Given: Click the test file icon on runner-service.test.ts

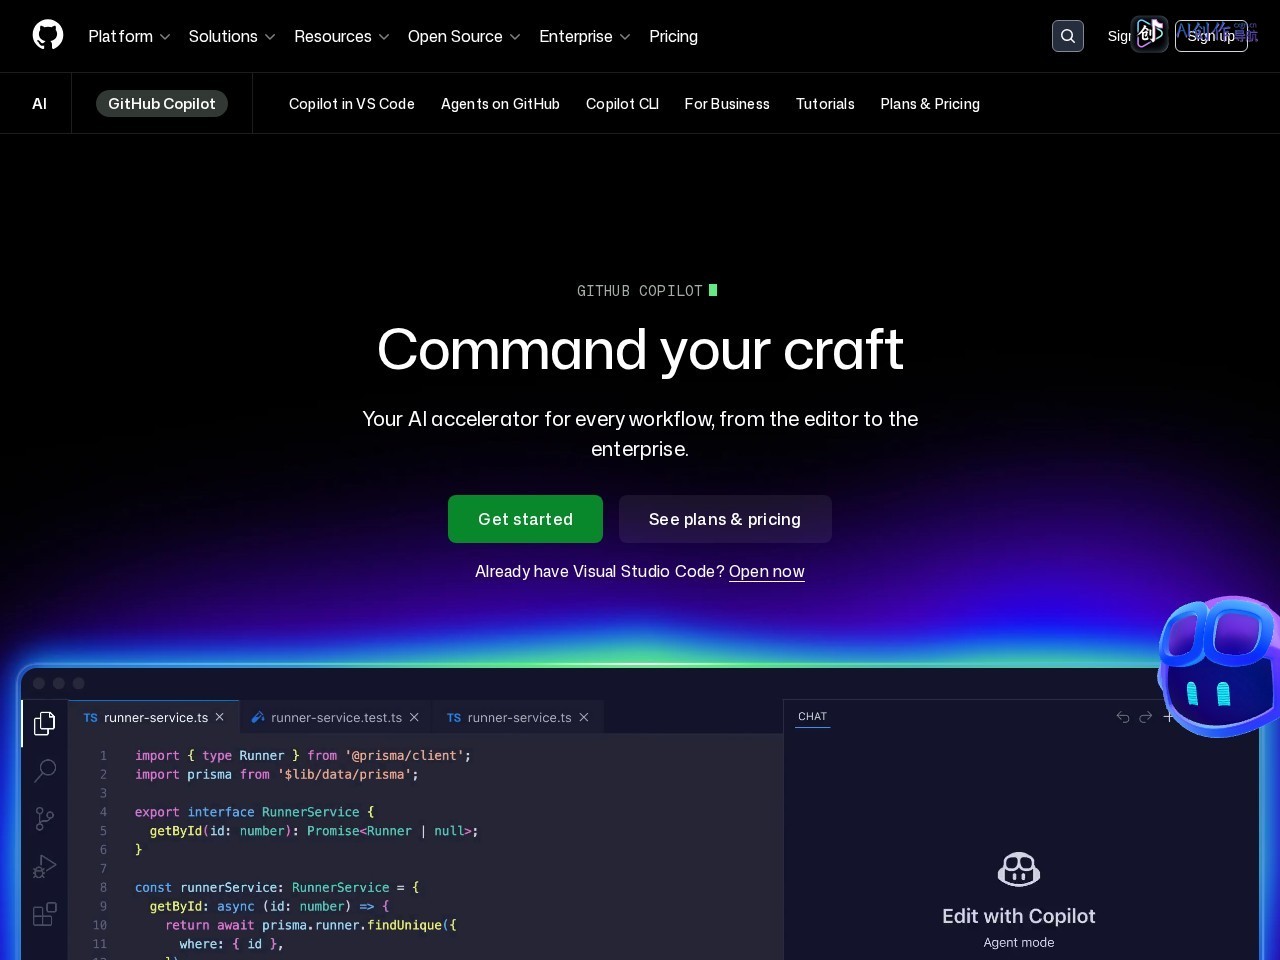Looking at the screenshot, I should (x=258, y=717).
